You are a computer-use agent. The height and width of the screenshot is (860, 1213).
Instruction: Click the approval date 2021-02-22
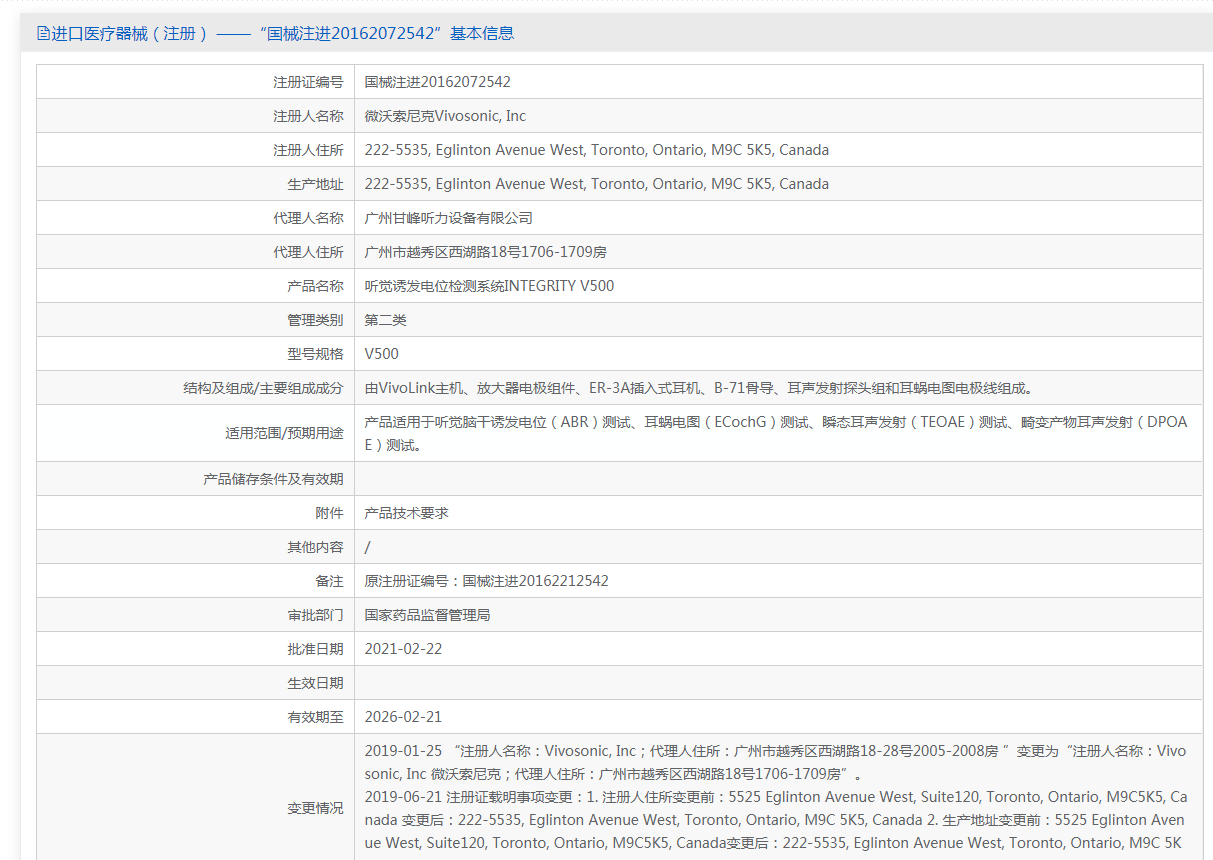click(404, 649)
